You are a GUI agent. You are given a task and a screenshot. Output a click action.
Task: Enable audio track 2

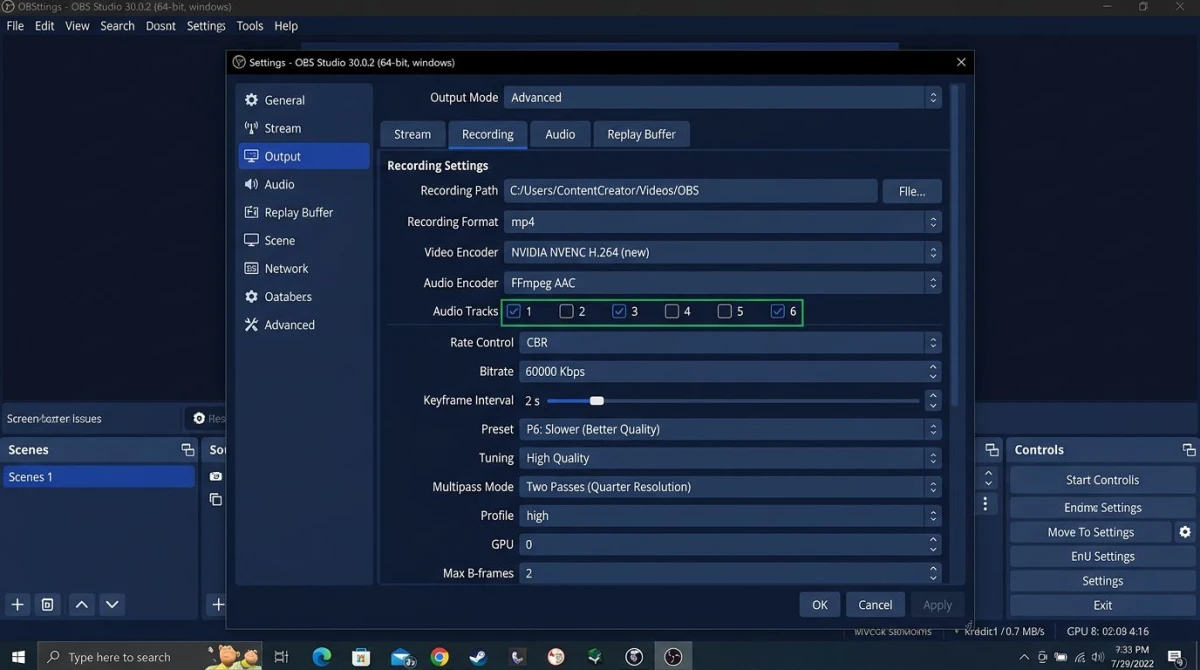tap(566, 311)
